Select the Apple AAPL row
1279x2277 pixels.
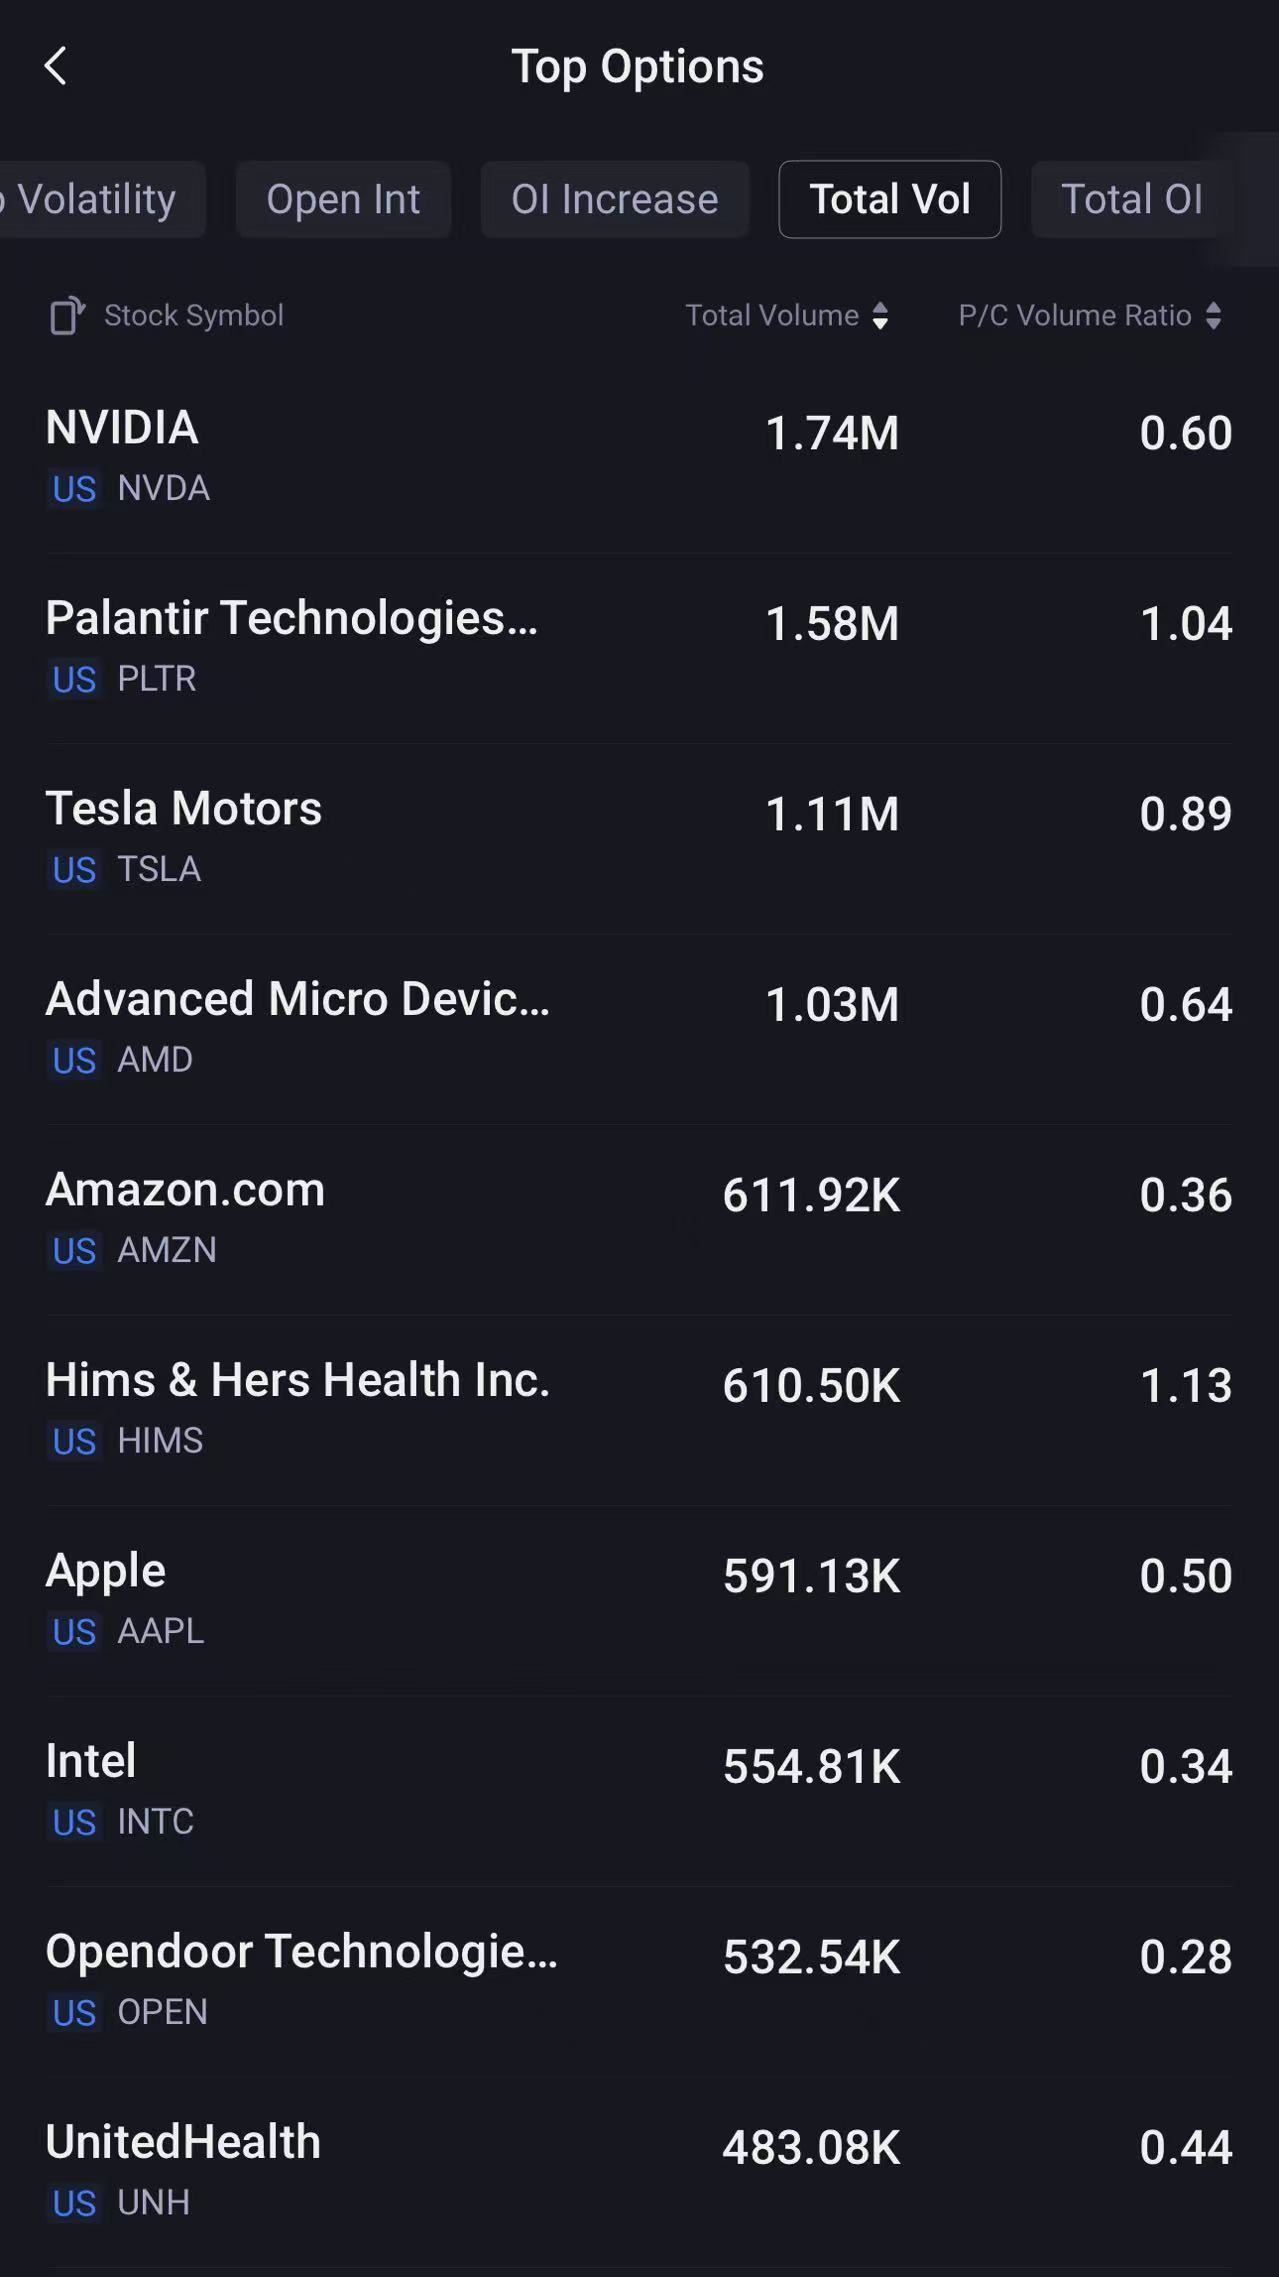(x=638, y=1599)
